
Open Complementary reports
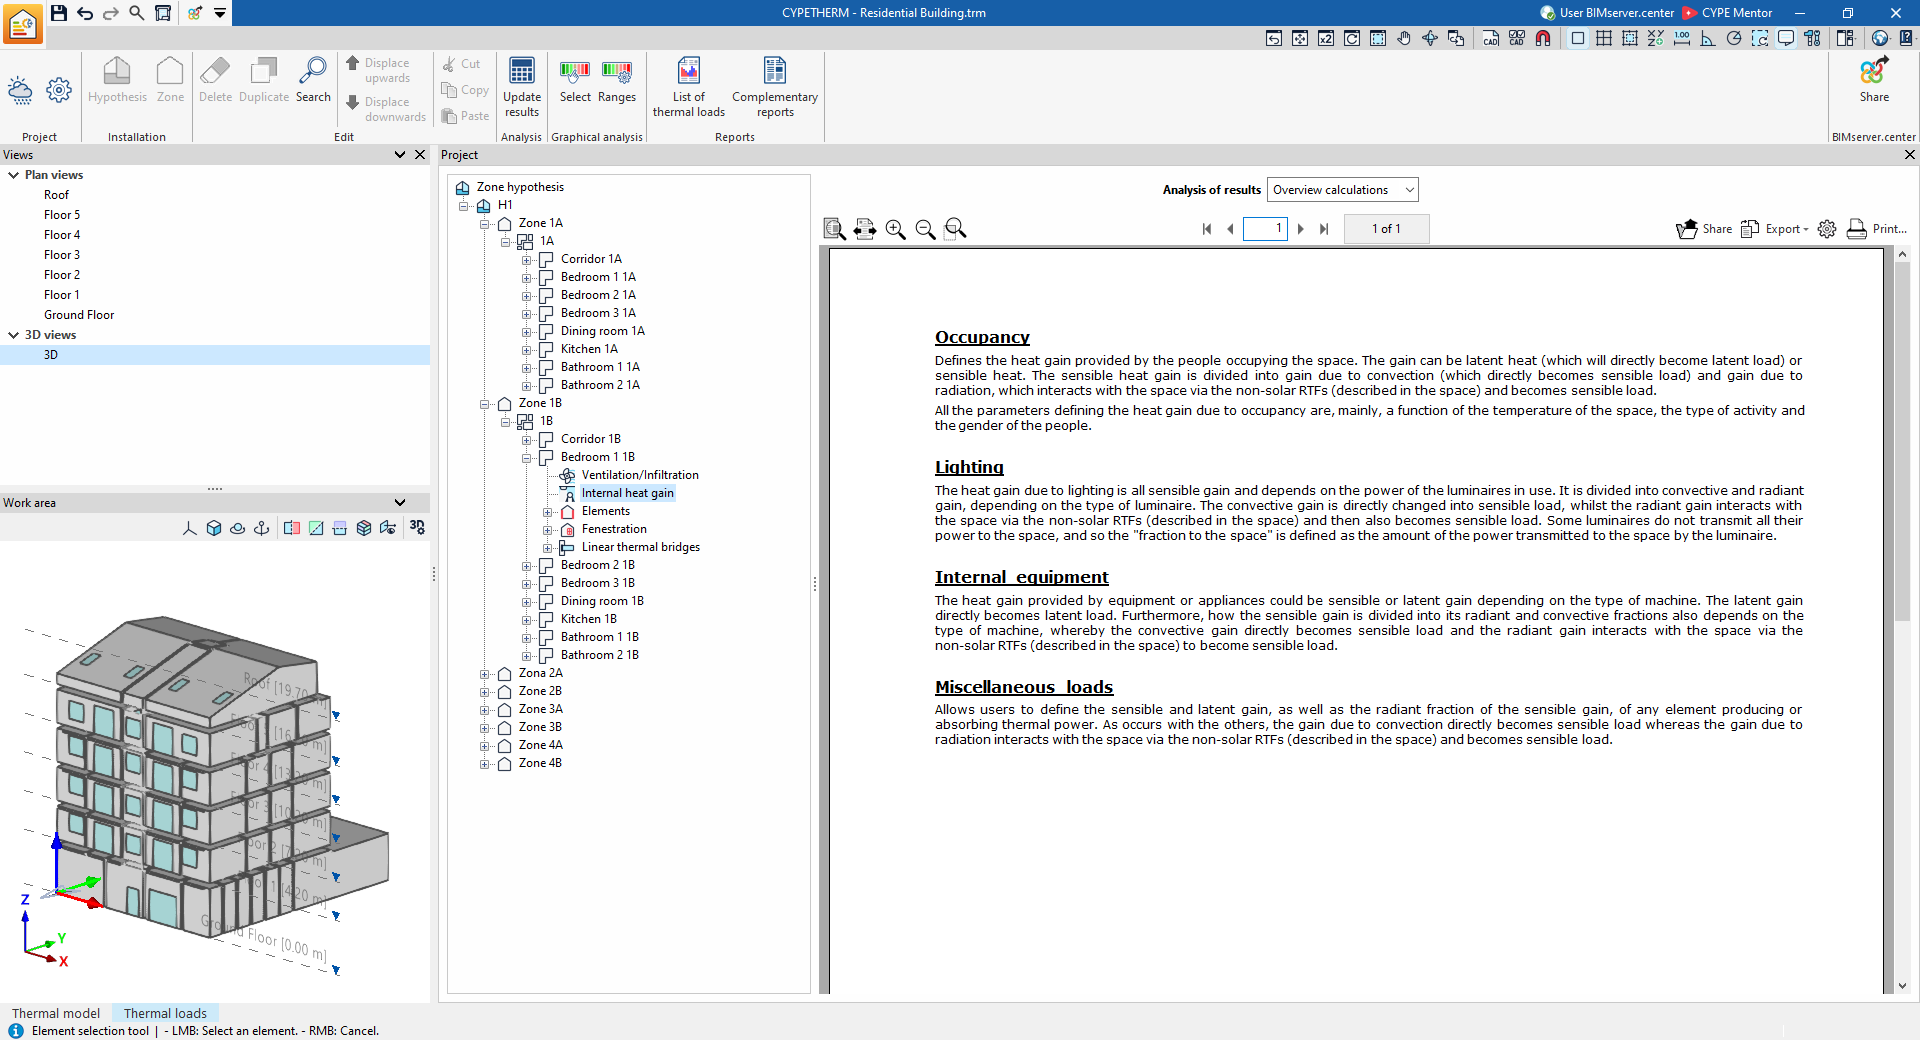click(x=775, y=87)
